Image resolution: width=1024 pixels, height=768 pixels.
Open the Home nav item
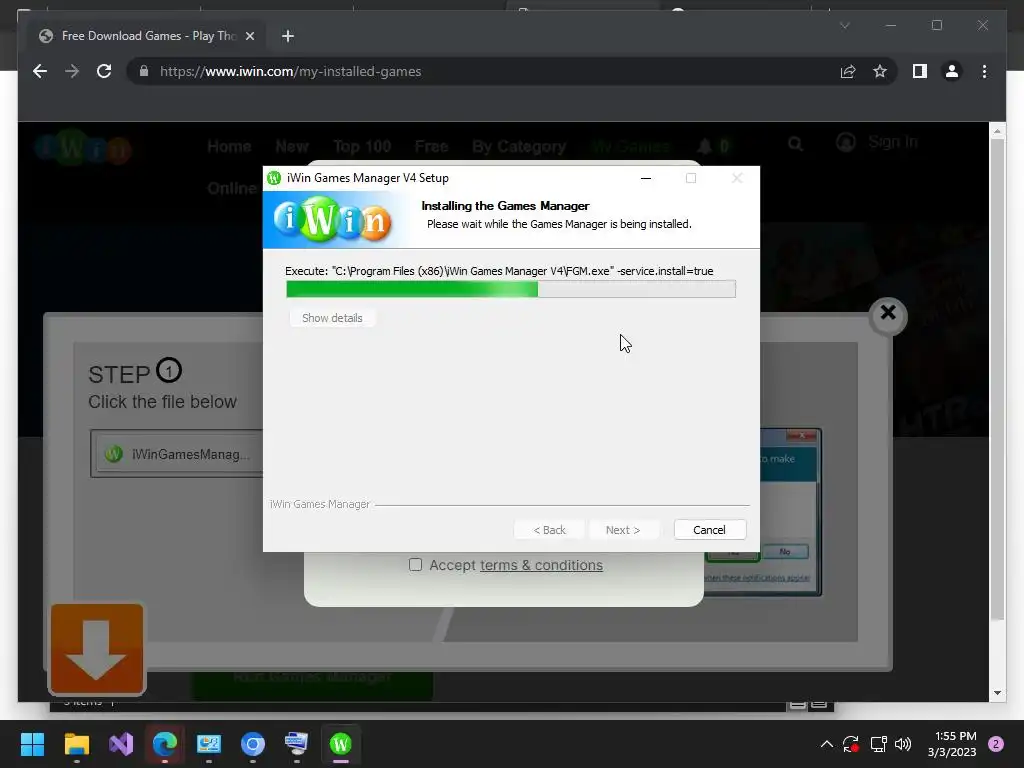[x=229, y=146]
